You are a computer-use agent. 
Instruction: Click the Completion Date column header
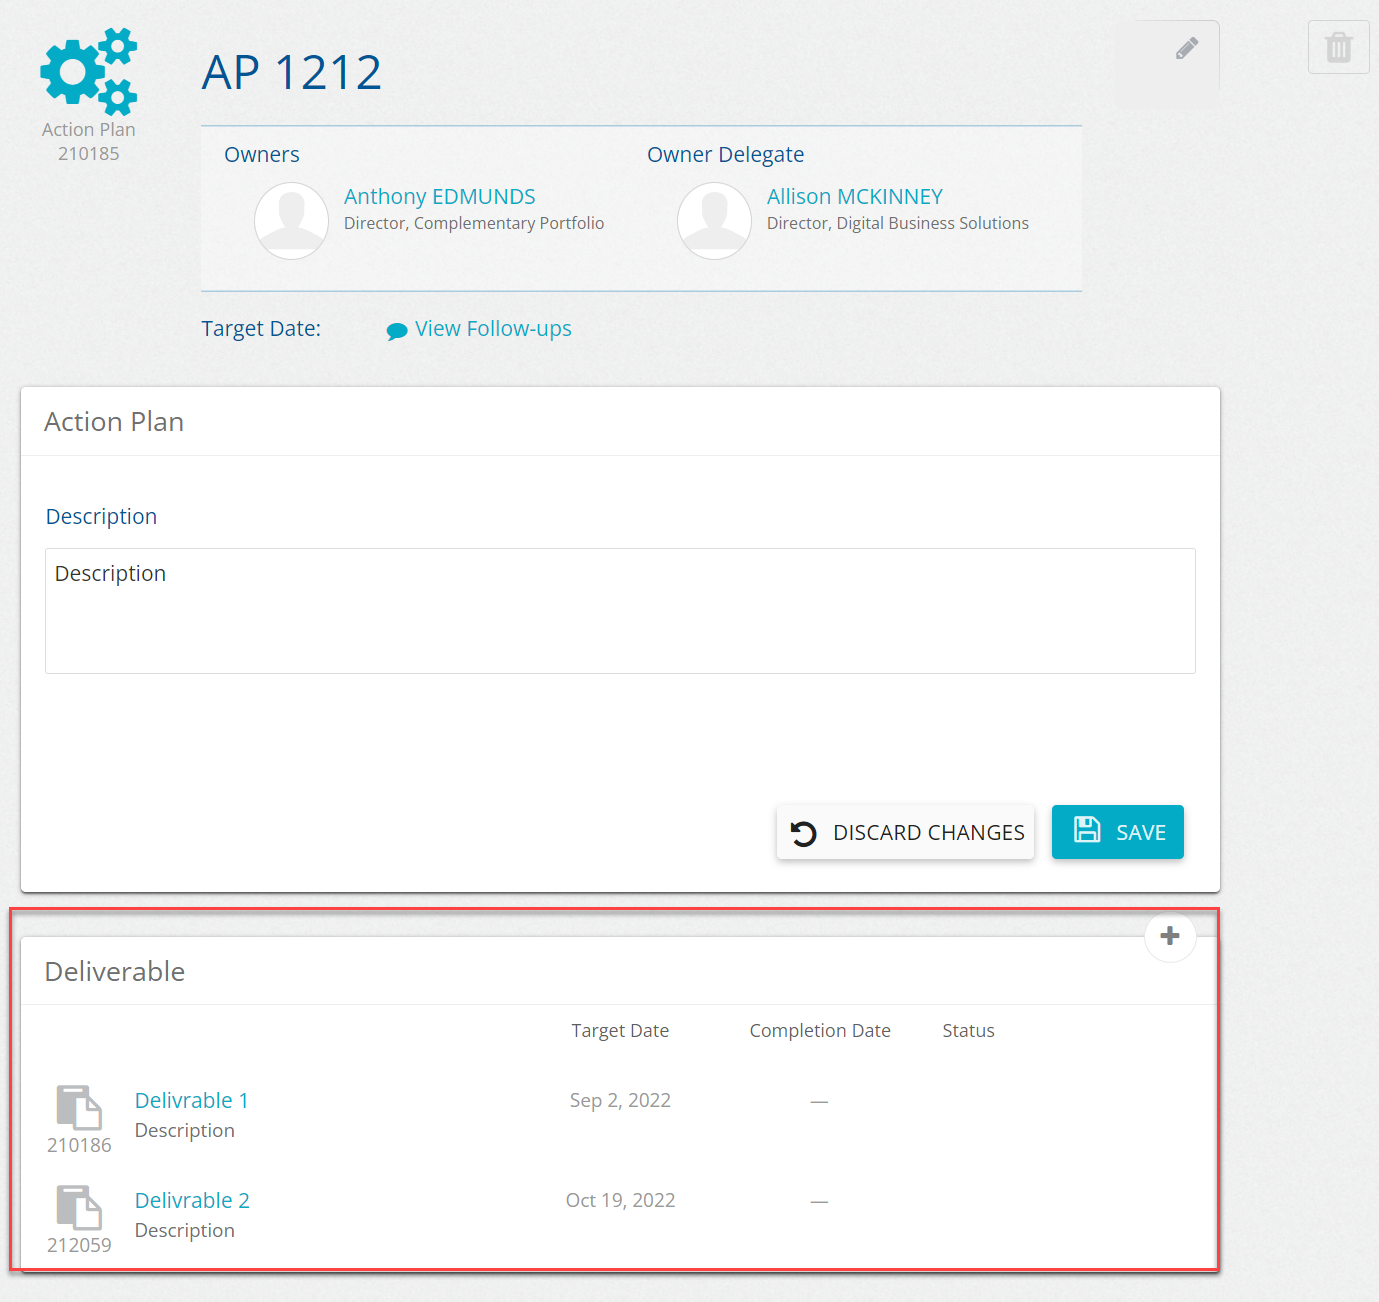click(x=819, y=1031)
